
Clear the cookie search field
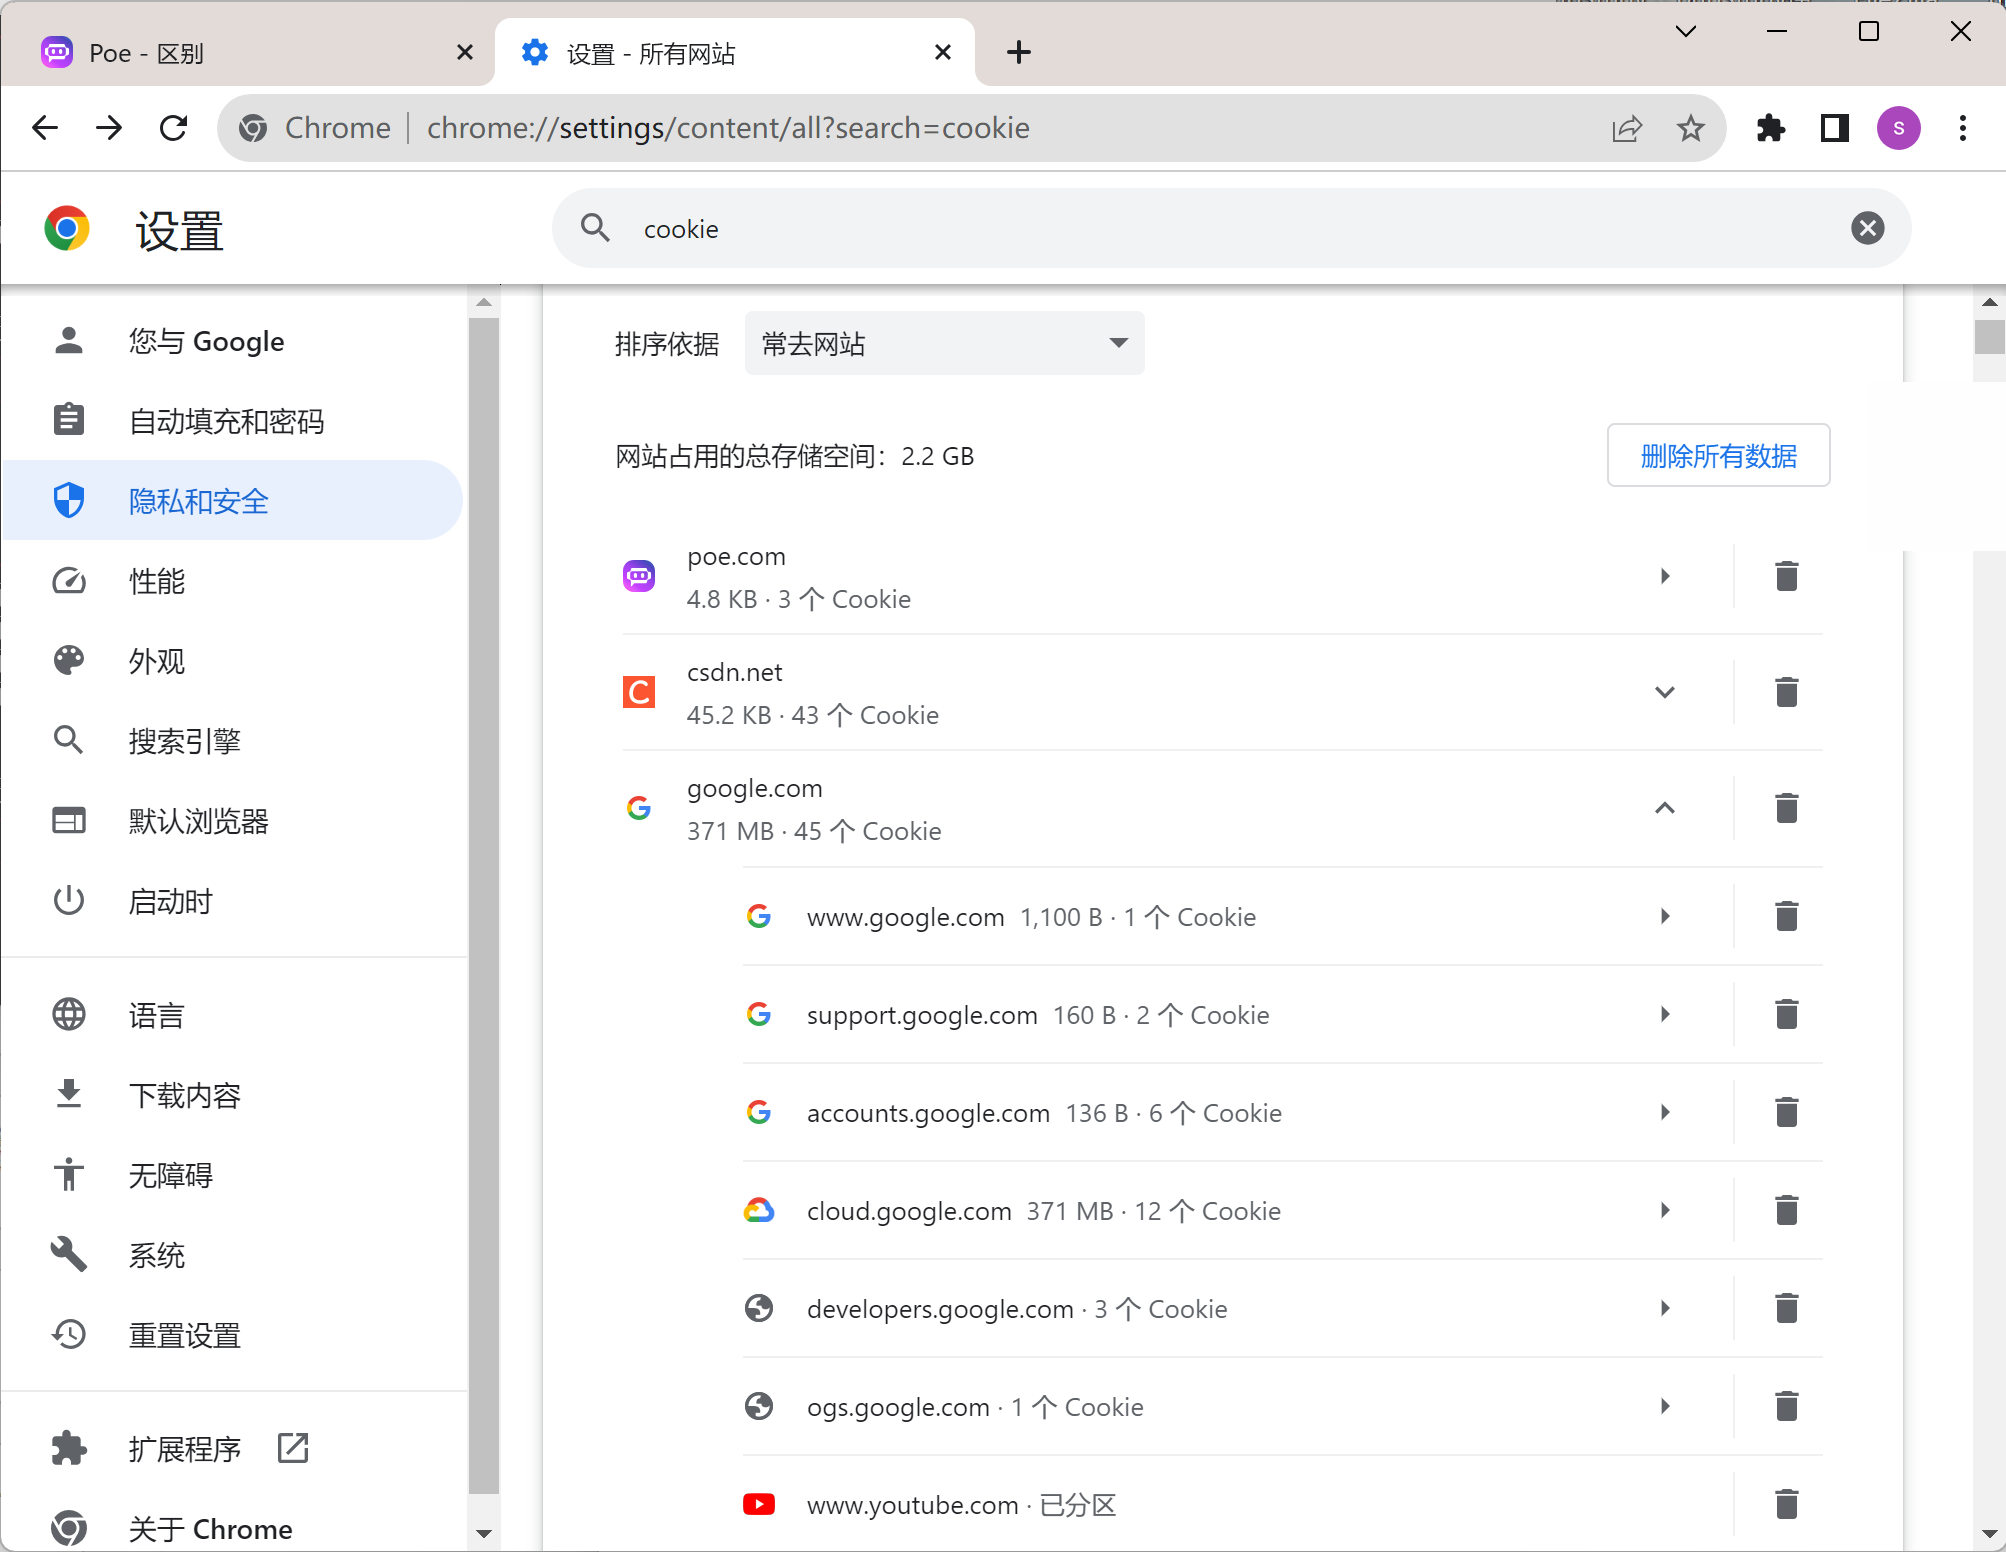[x=1867, y=228]
